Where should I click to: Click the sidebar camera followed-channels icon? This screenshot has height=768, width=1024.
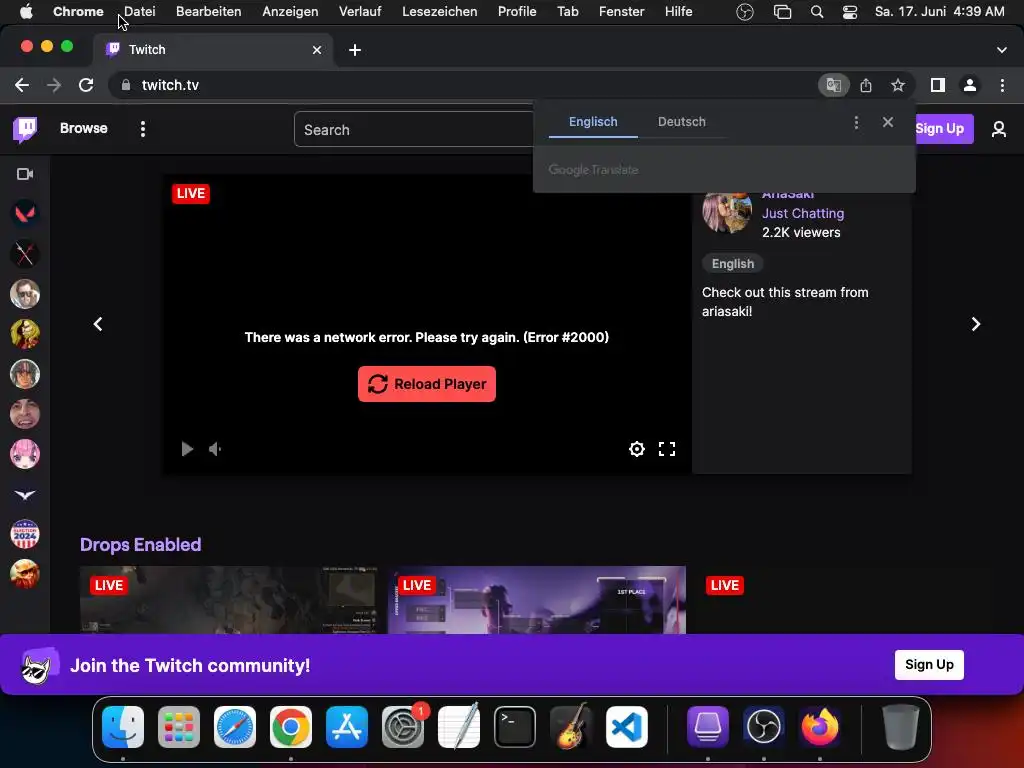coord(25,174)
